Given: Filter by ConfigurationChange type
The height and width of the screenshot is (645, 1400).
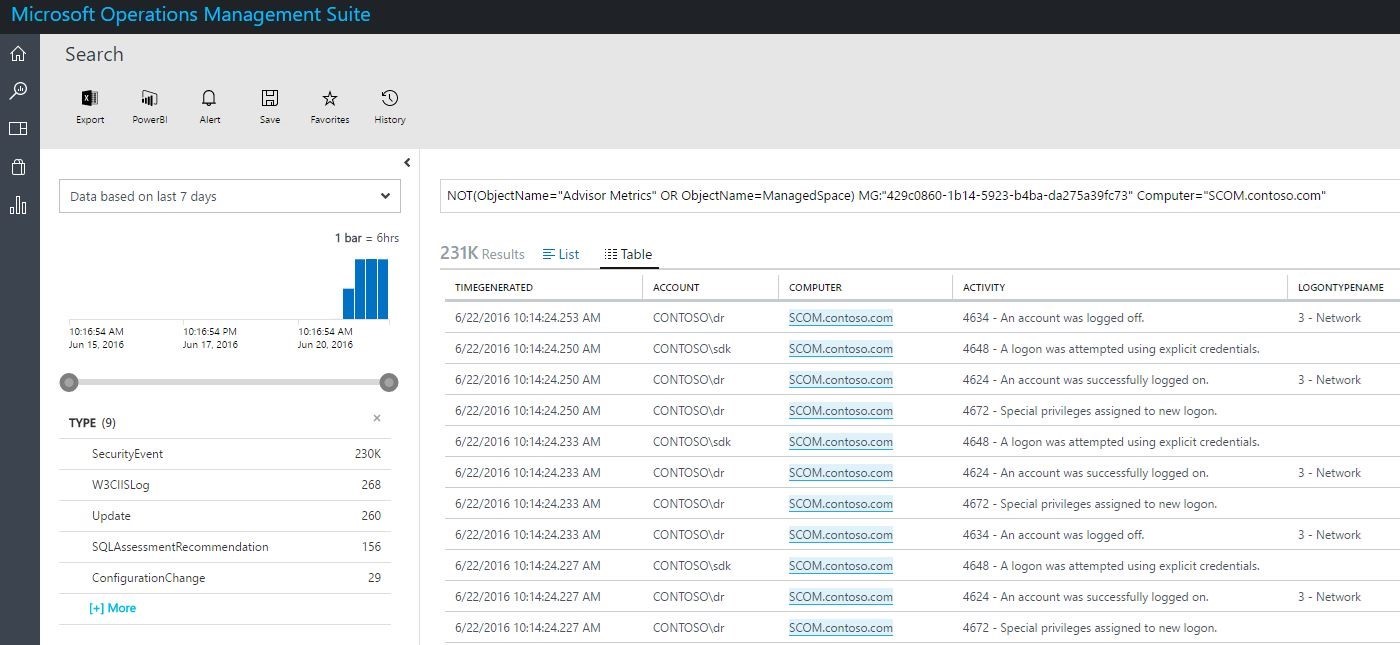Looking at the screenshot, I should click(148, 578).
